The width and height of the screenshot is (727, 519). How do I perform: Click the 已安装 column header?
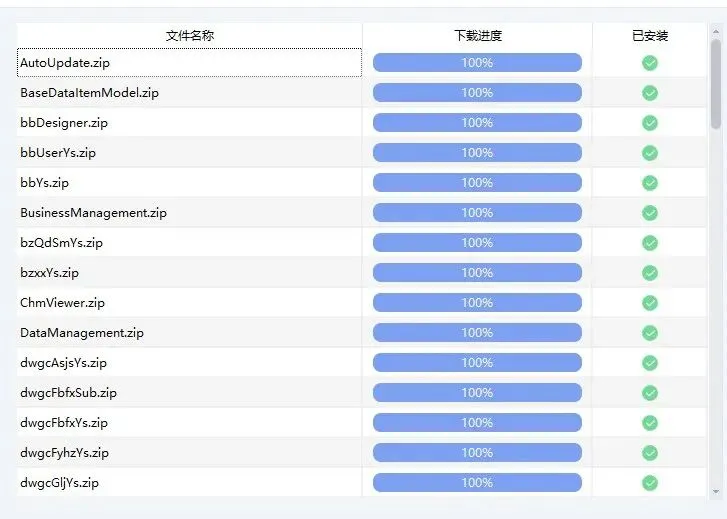coord(650,36)
